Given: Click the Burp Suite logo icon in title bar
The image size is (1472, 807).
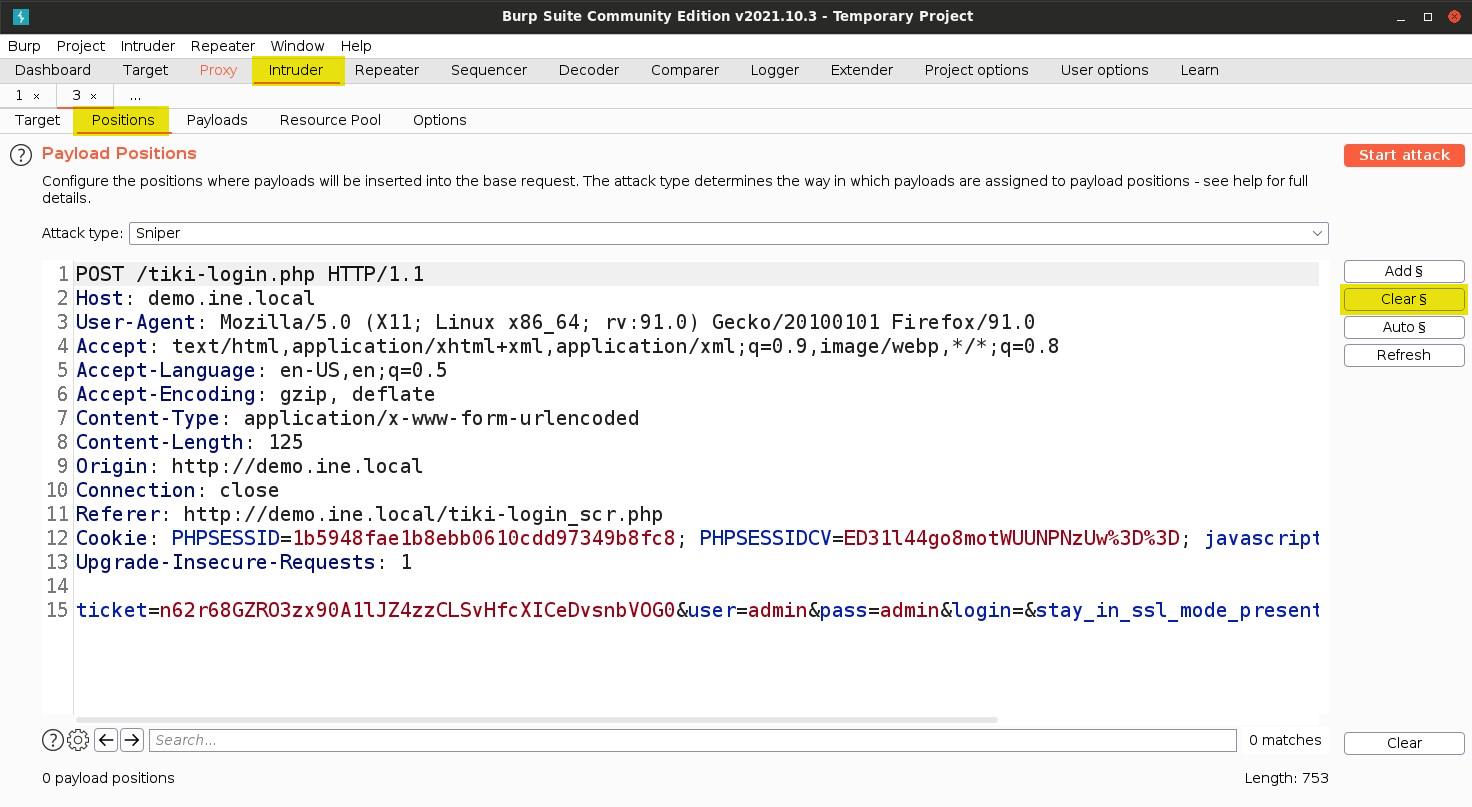Looking at the screenshot, I should click(20, 16).
